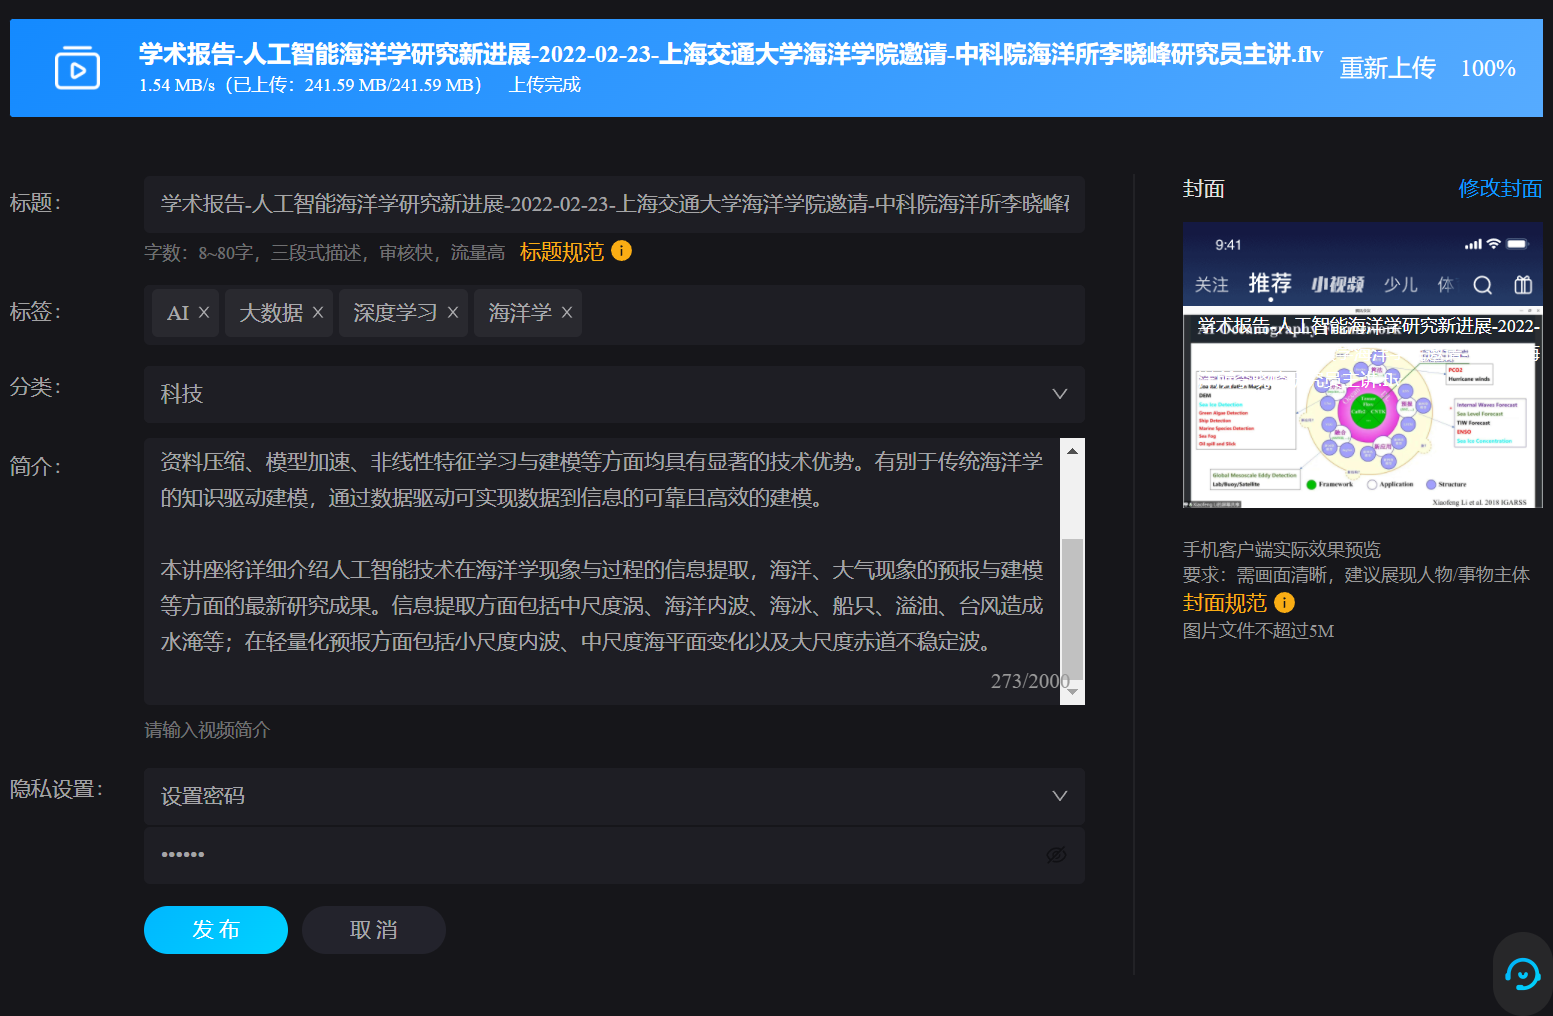The width and height of the screenshot is (1553, 1016).
Task: Remove the 大数据 tag
Action: click(318, 313)
